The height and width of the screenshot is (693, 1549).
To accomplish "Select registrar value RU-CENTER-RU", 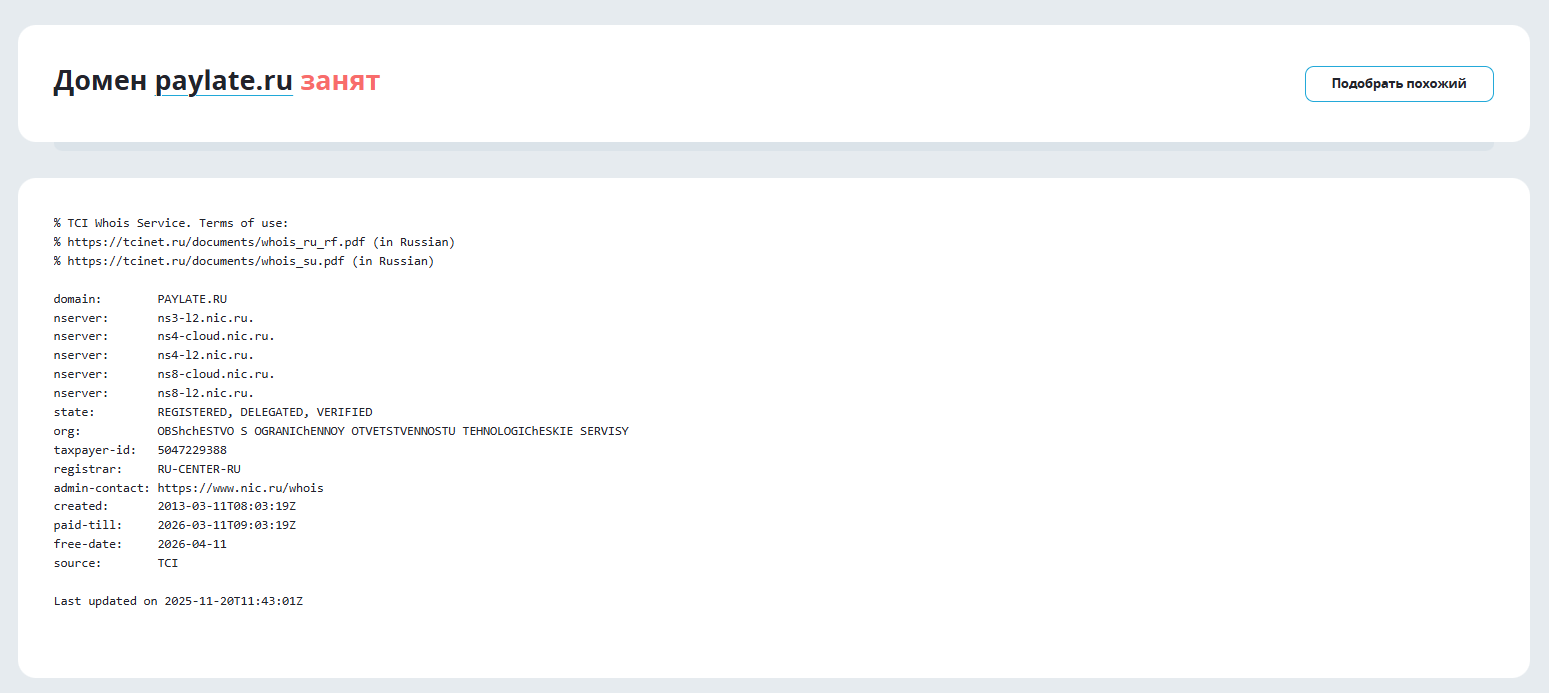I will [199, 469].
